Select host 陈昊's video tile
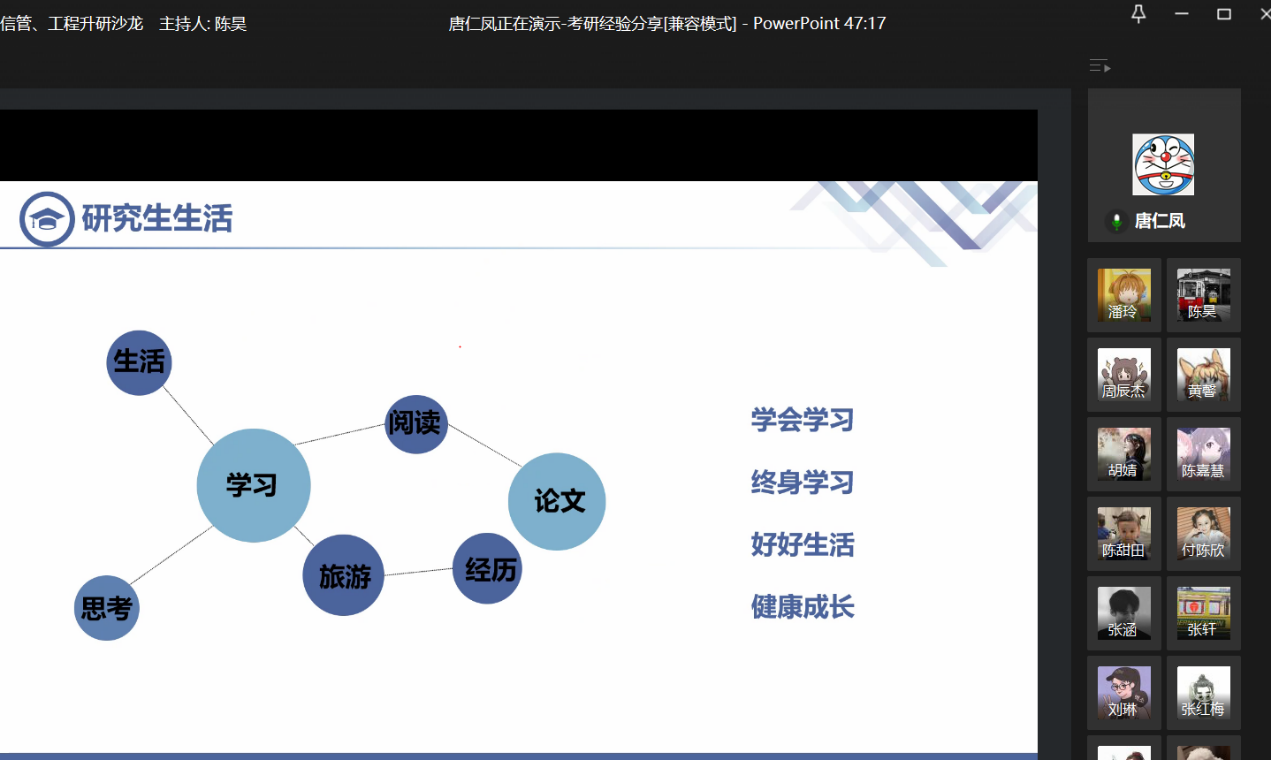This screenshot has height=760, width=1271. click(x=1203, y=295)
